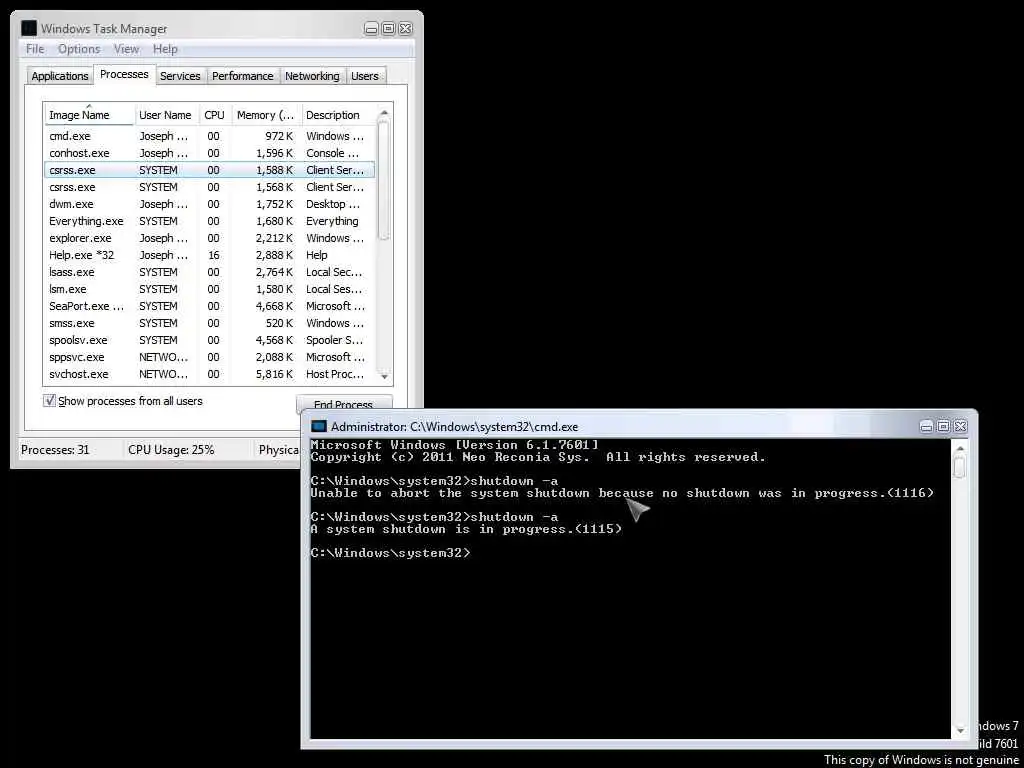This screenshot has height=768, width=1024.
Task: Select the Everything.exe process row
Action: click(x=210, y=221)
